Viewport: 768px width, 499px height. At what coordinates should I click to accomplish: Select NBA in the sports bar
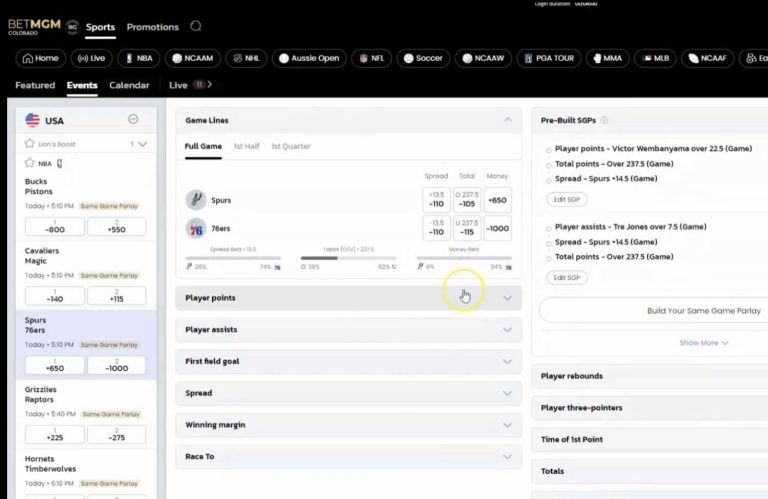tap(139, 58)
